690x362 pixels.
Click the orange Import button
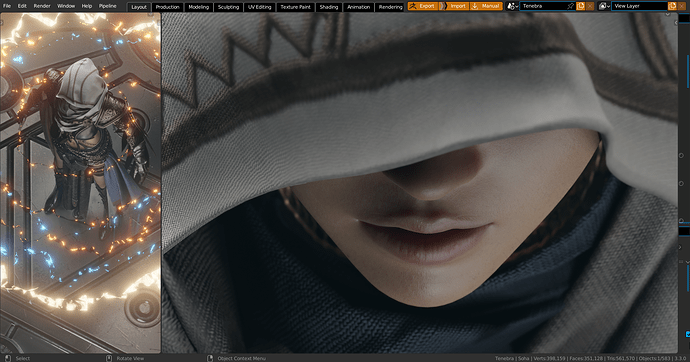coord(454,6)
